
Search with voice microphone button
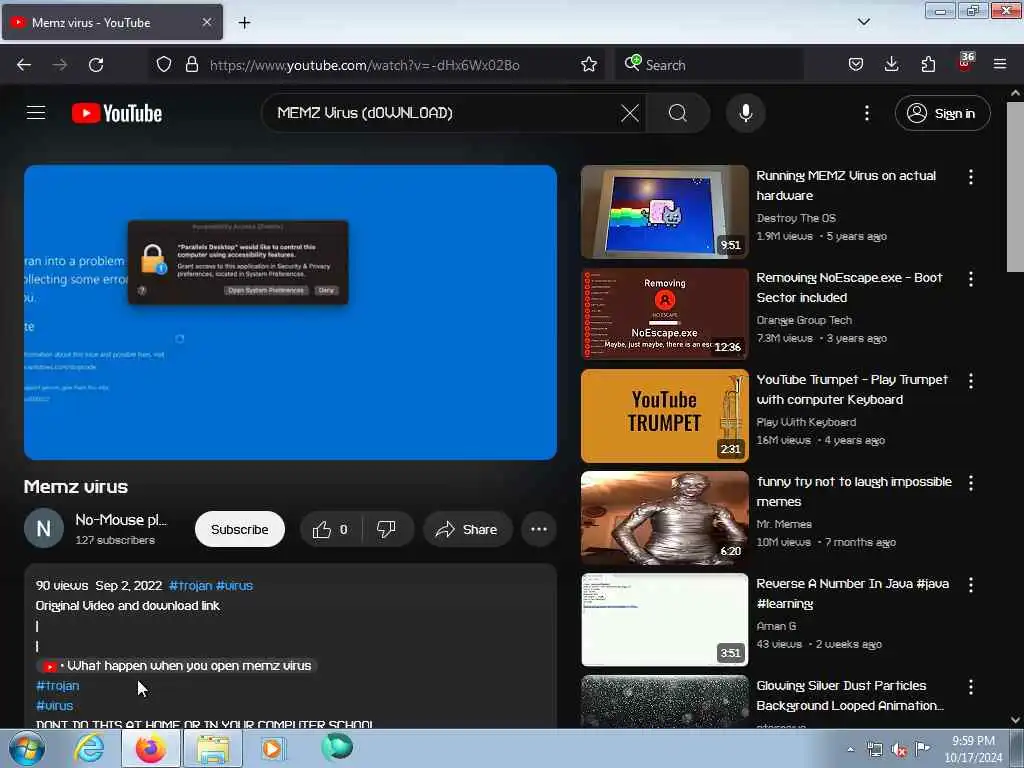[x=745, y=113]
